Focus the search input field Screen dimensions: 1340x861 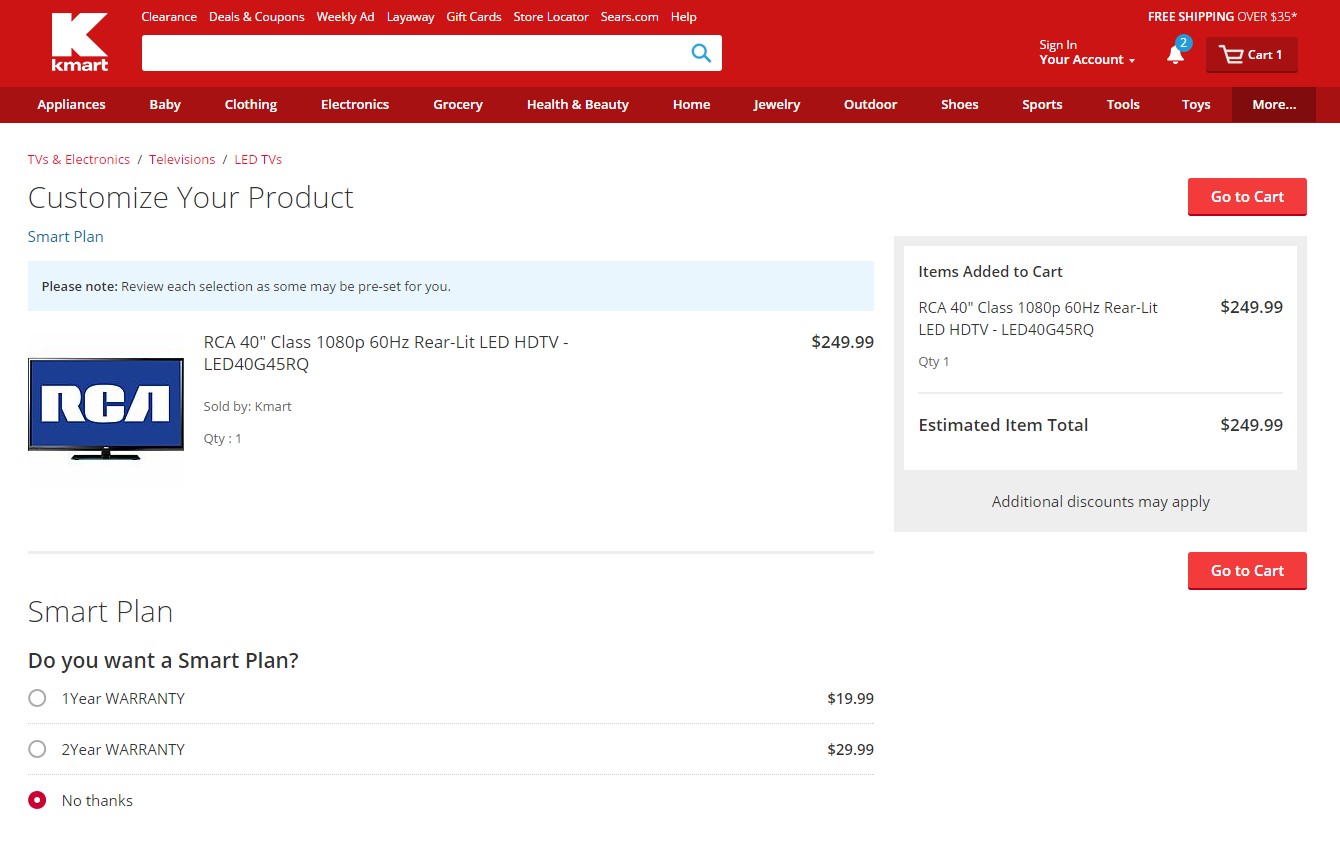pos(410,53)
